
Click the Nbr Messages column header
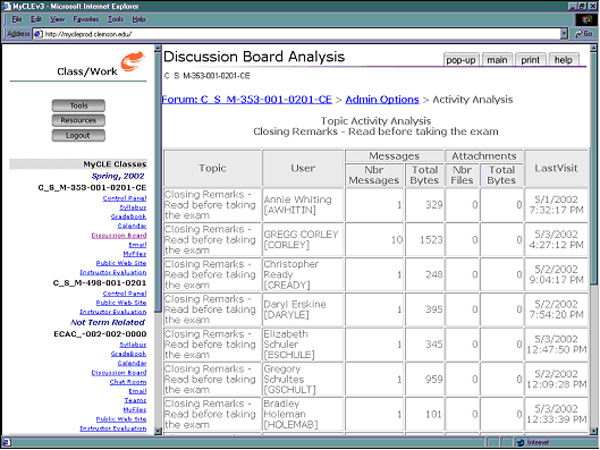(x=374, y=175)
